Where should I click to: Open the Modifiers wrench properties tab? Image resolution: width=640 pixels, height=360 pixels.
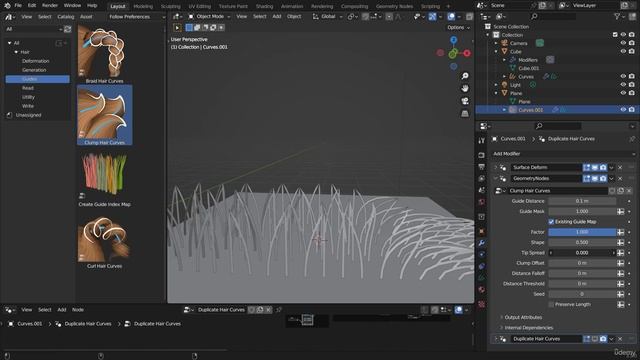[x=482, y=243]
